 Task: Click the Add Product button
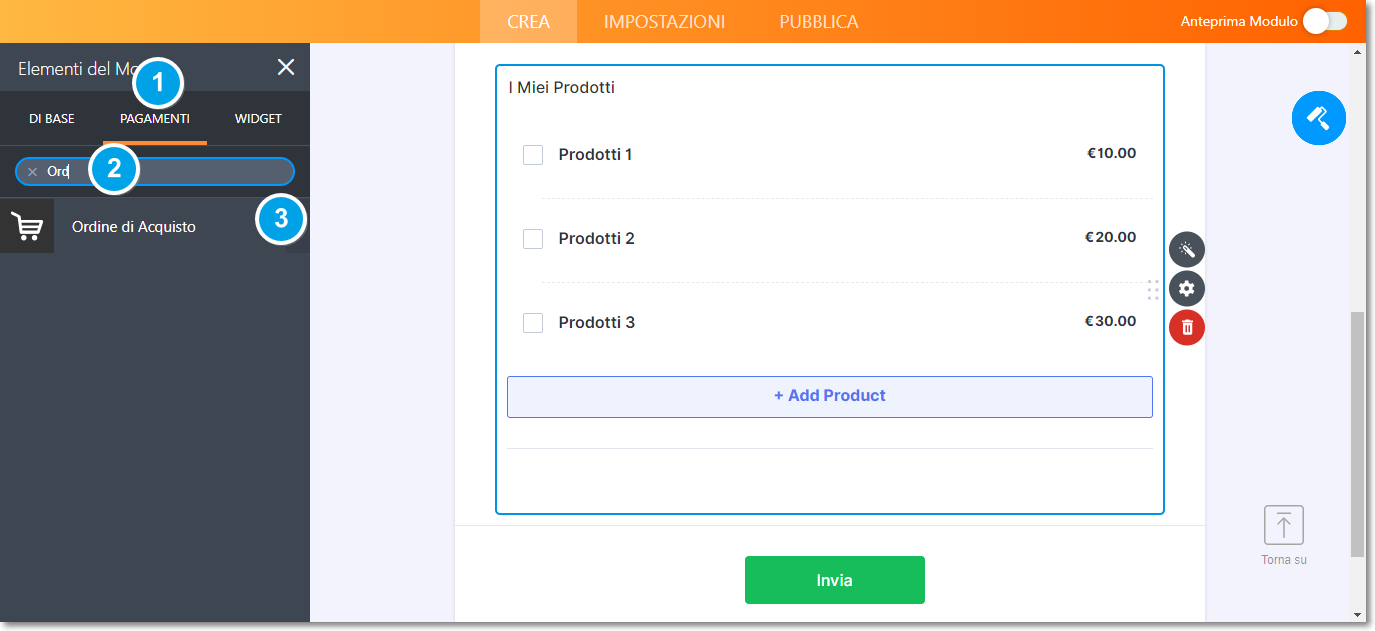click(829, 396)
